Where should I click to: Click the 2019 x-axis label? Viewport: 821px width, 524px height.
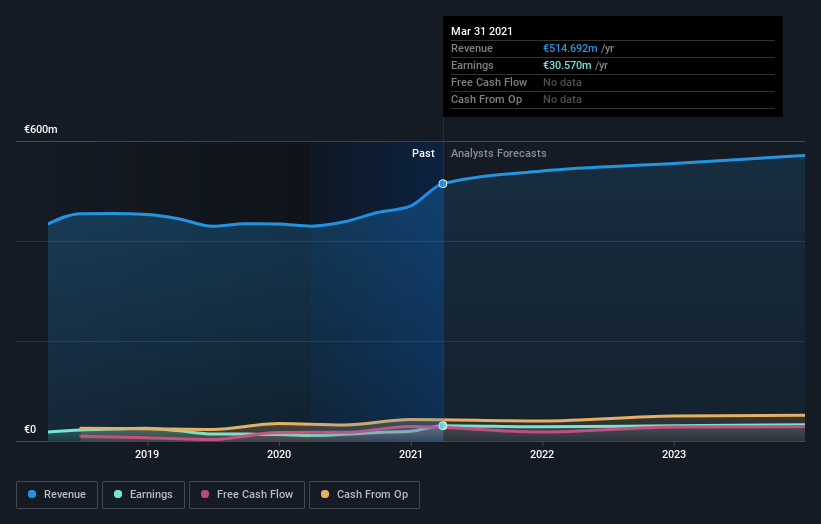click(x=147, y=454)
